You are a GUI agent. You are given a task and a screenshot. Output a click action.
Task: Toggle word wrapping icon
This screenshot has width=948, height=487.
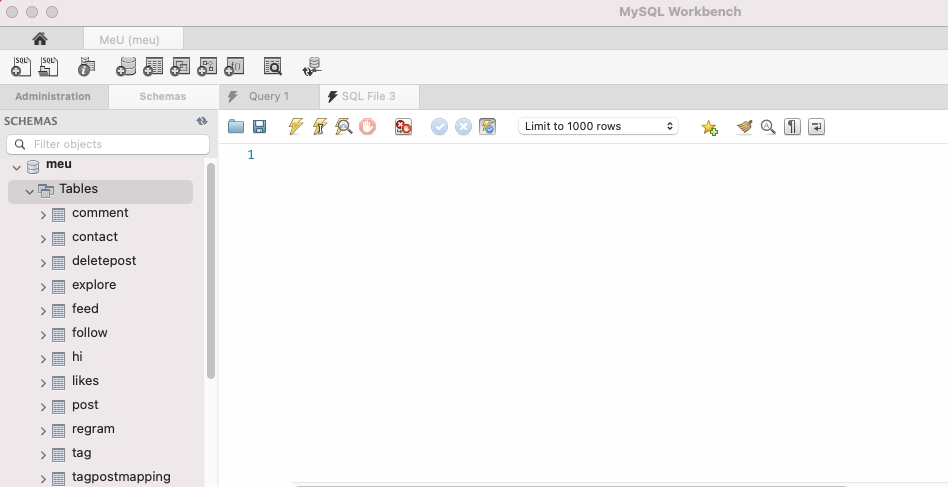click(x=816, y=126)
